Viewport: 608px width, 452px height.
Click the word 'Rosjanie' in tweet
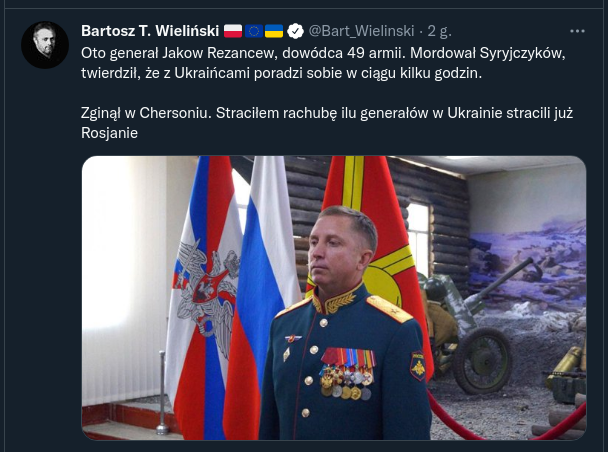(x=109, y=133)
